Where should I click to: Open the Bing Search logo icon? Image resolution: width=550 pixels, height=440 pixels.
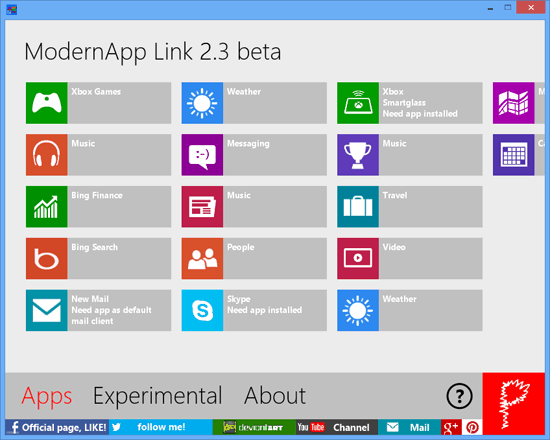point(47,259)
